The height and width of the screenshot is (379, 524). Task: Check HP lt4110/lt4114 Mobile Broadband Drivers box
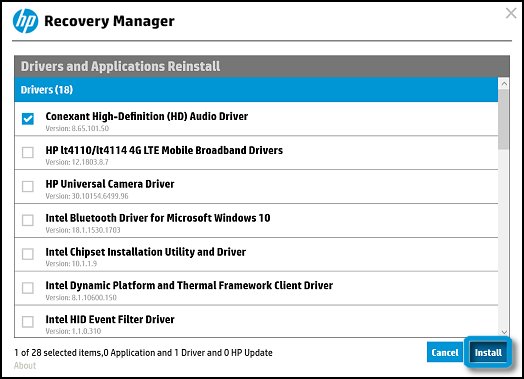pyautogui.click(x=28, y=152)
